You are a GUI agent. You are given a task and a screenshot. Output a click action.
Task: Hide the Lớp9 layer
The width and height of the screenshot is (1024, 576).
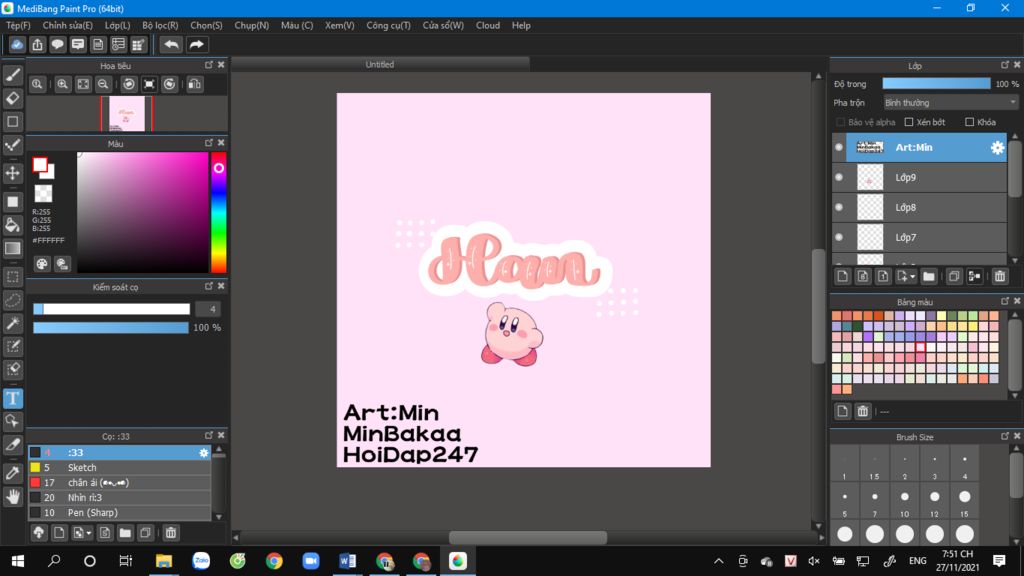pos(839,177)
